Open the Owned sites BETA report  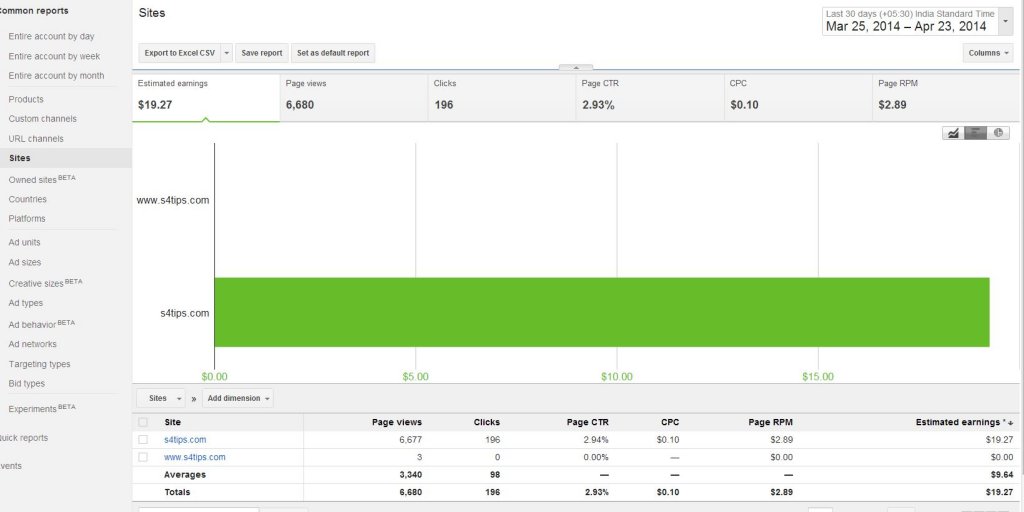(x=42, y=179)
